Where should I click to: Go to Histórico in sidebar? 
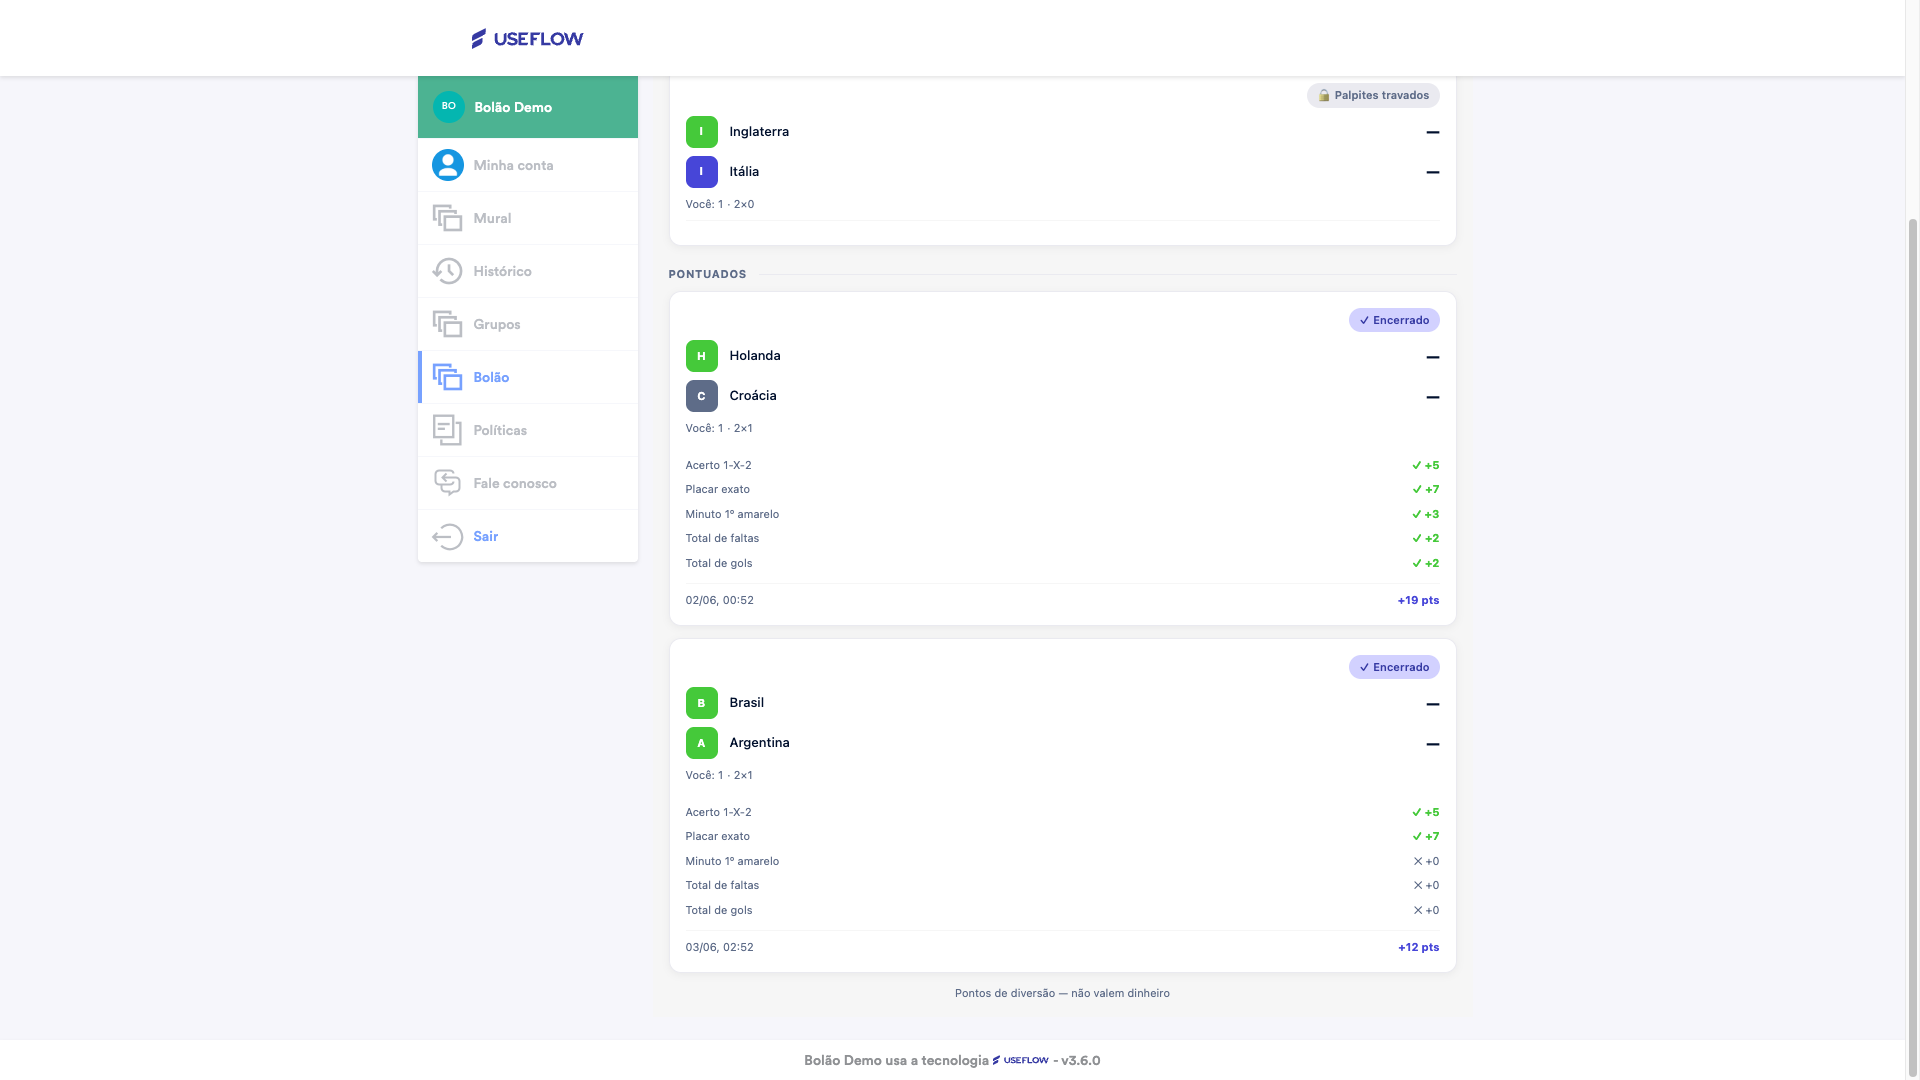click(528, 271)
